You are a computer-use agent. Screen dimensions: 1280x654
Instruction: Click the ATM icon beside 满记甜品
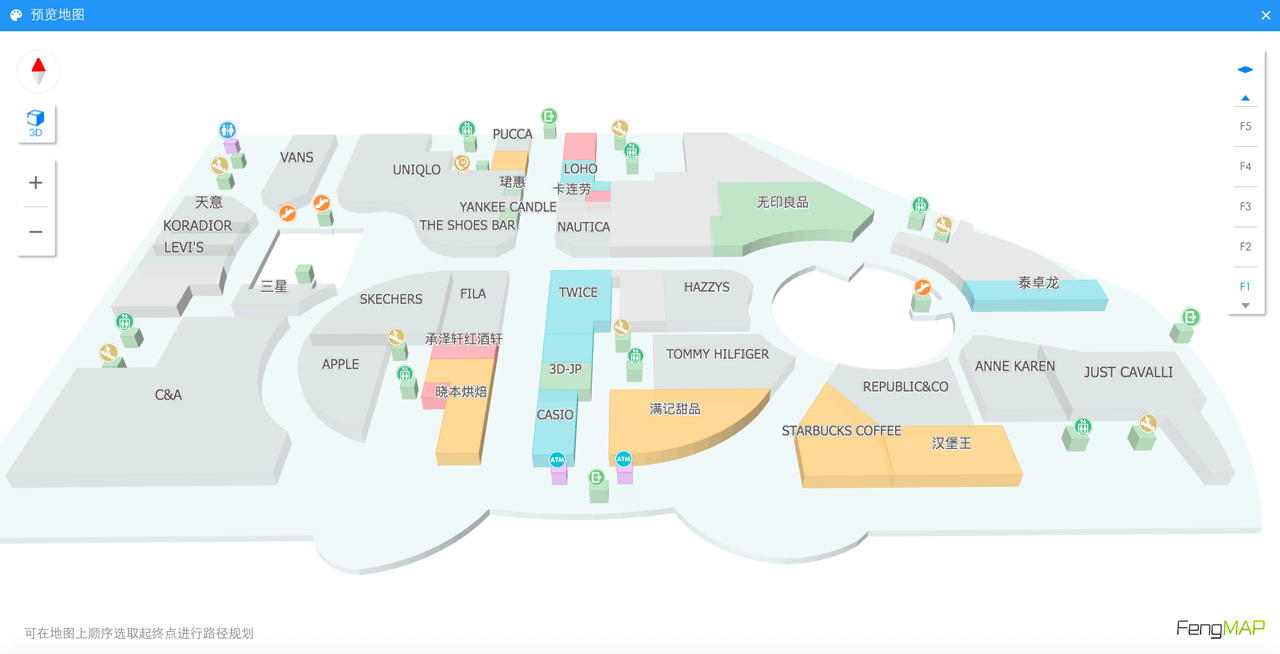pyautogui.click(x=623, y=460)
